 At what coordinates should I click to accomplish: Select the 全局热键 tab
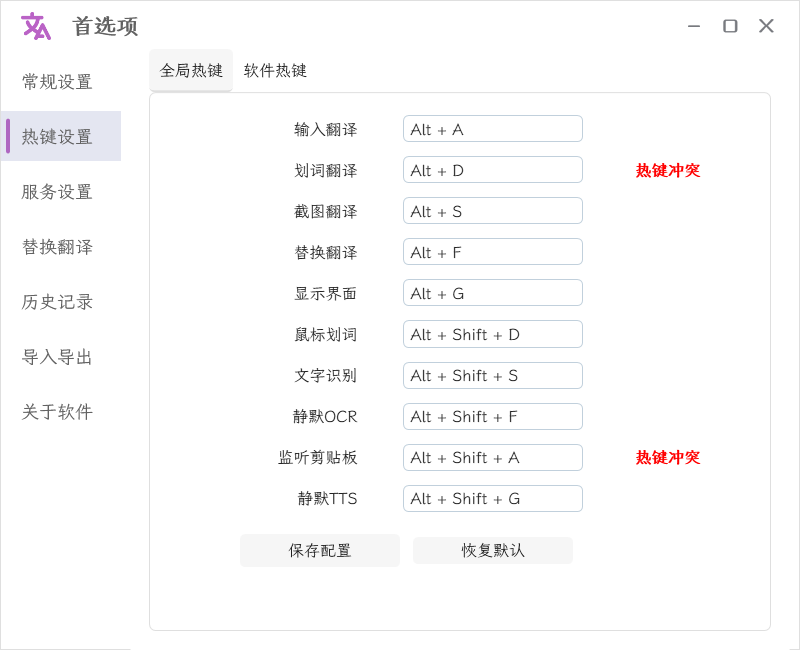pyautogui.click(x=191, y=70)
